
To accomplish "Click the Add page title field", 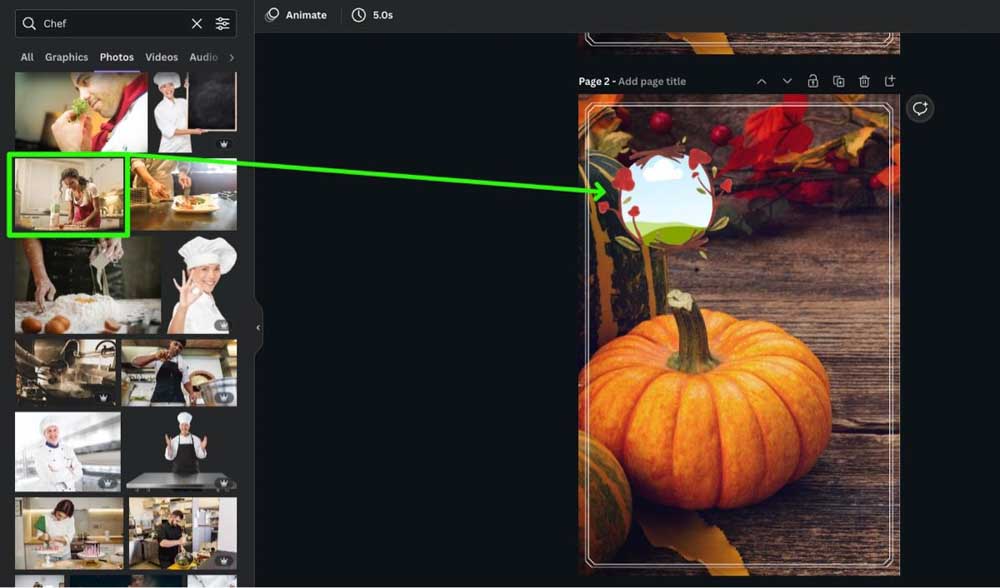I will (652, 82).
